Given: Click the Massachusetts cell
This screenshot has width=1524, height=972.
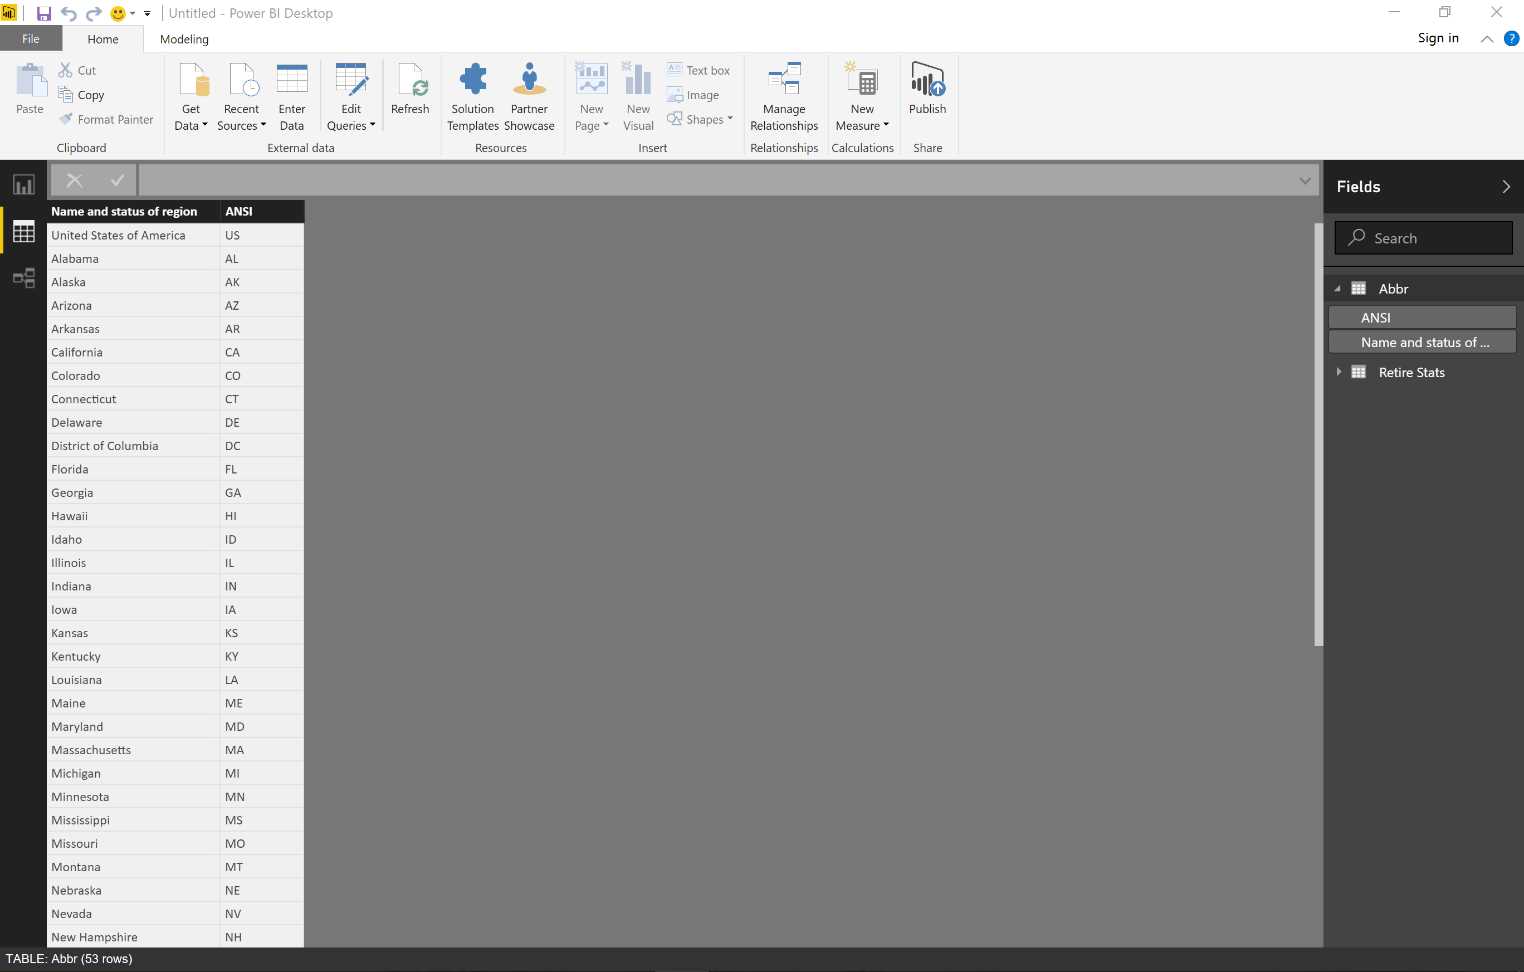Looking at the screenshot, I should pos(133,750).
